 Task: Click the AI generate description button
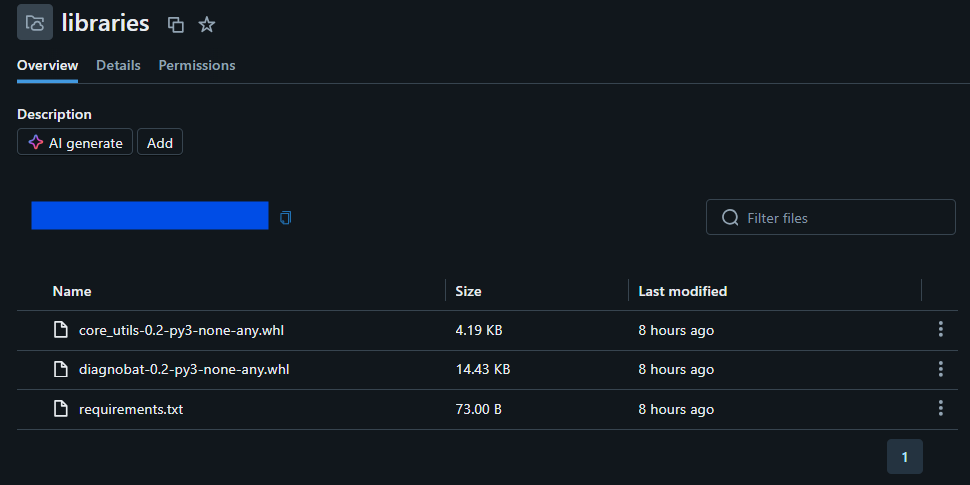[x=75, y=143]
